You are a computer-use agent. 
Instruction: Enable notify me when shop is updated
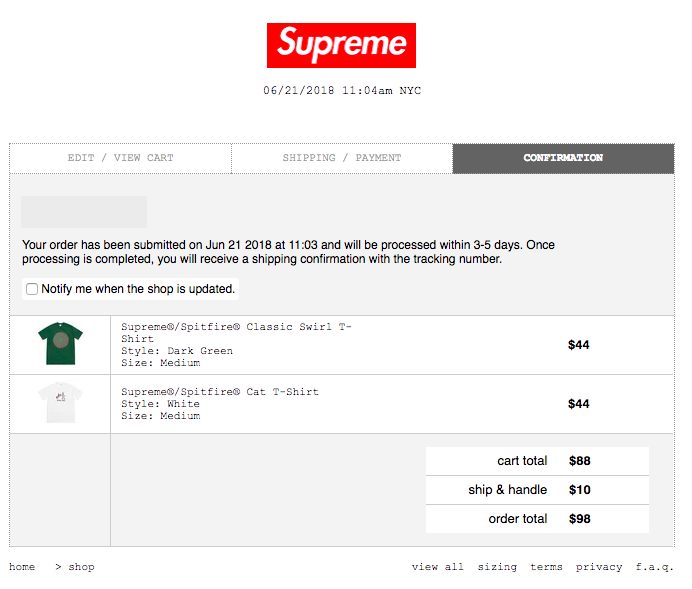click(32, 289)
